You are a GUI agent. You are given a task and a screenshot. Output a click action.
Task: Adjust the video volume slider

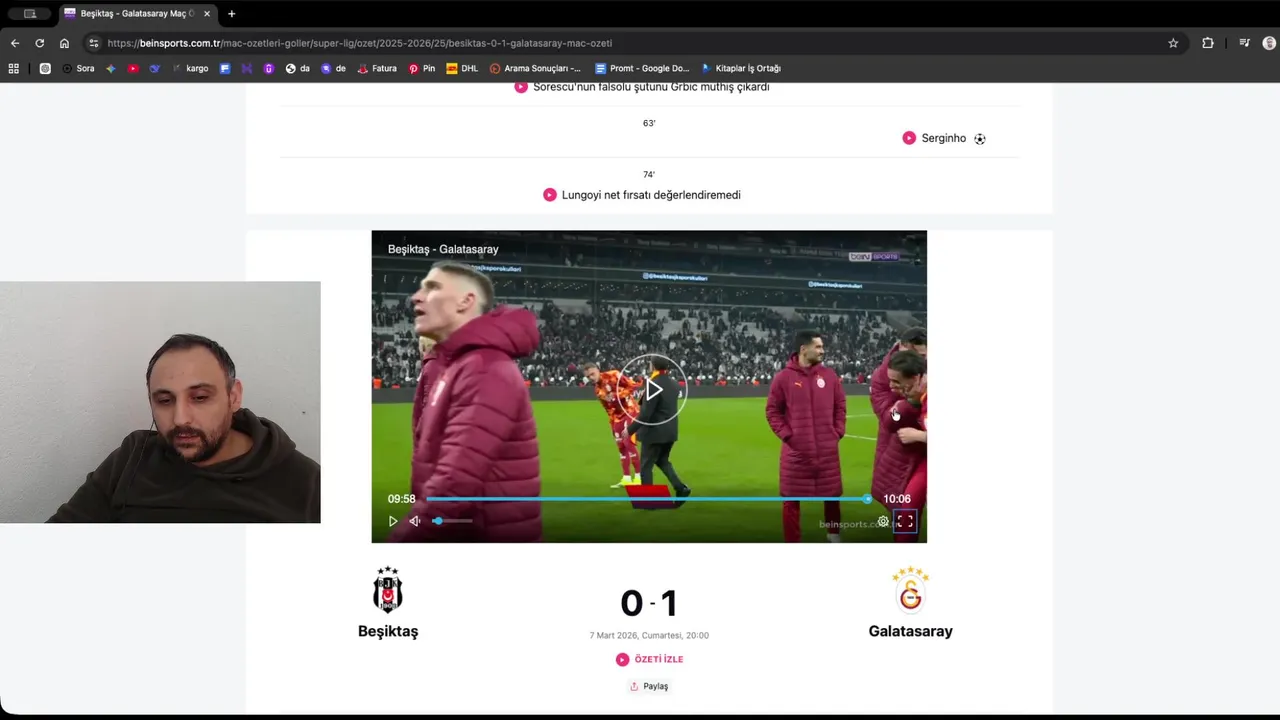coord(452,521)
